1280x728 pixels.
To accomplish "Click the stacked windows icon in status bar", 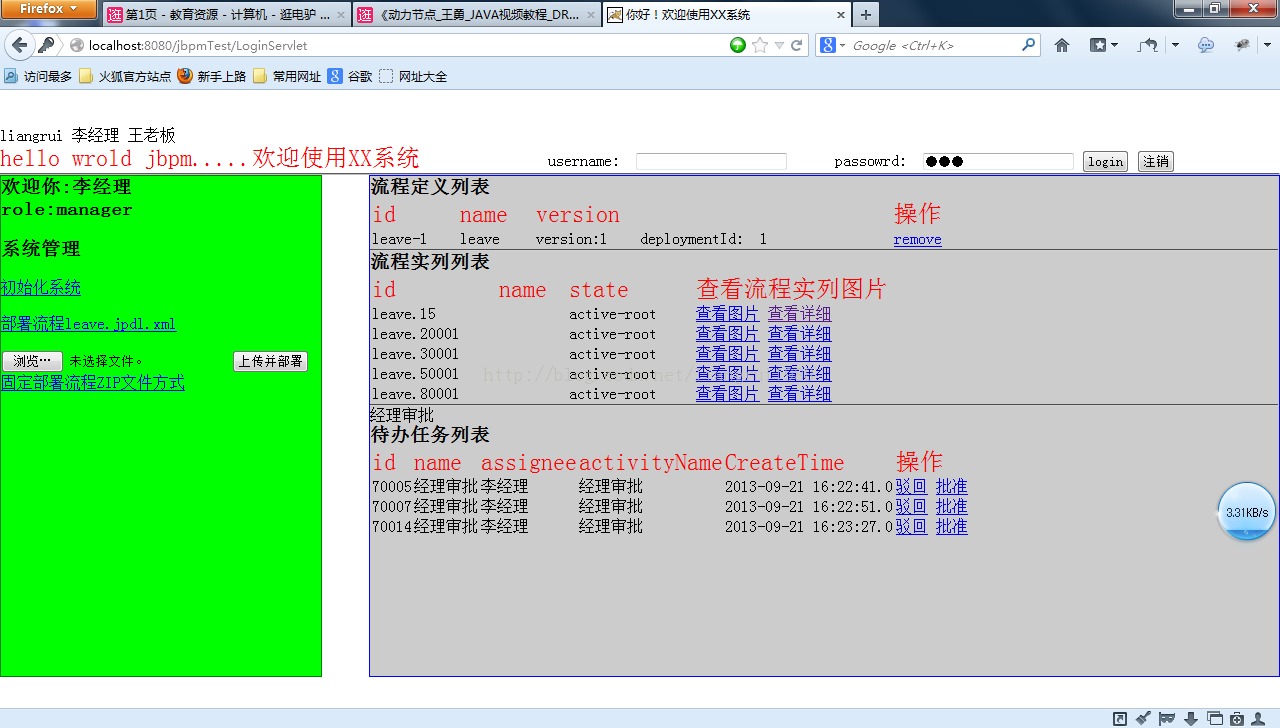I will (1215, 718).
